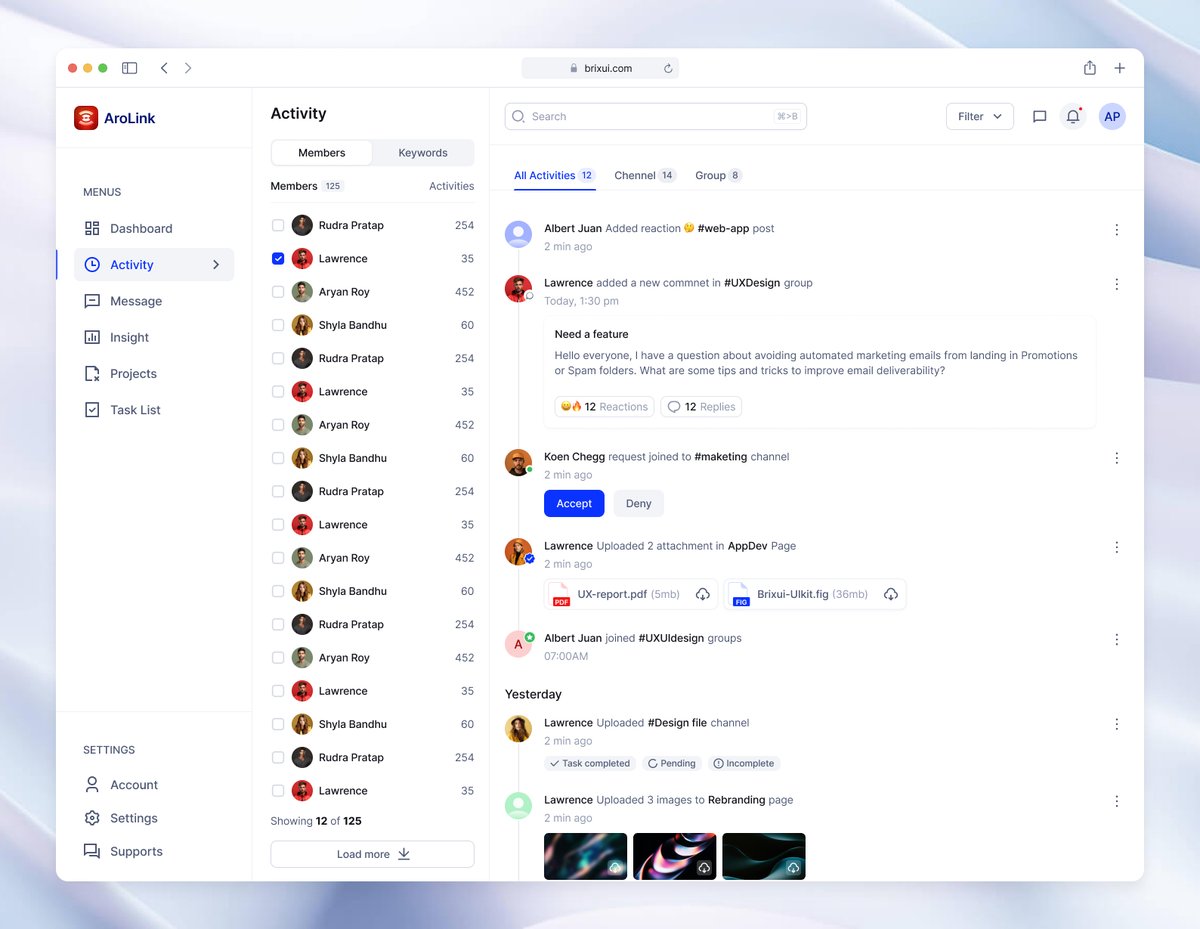The width and height of the screenshot is (1200, 929).
Task: Open a new browser tab with plus icon
Action: click(1119, 68)
